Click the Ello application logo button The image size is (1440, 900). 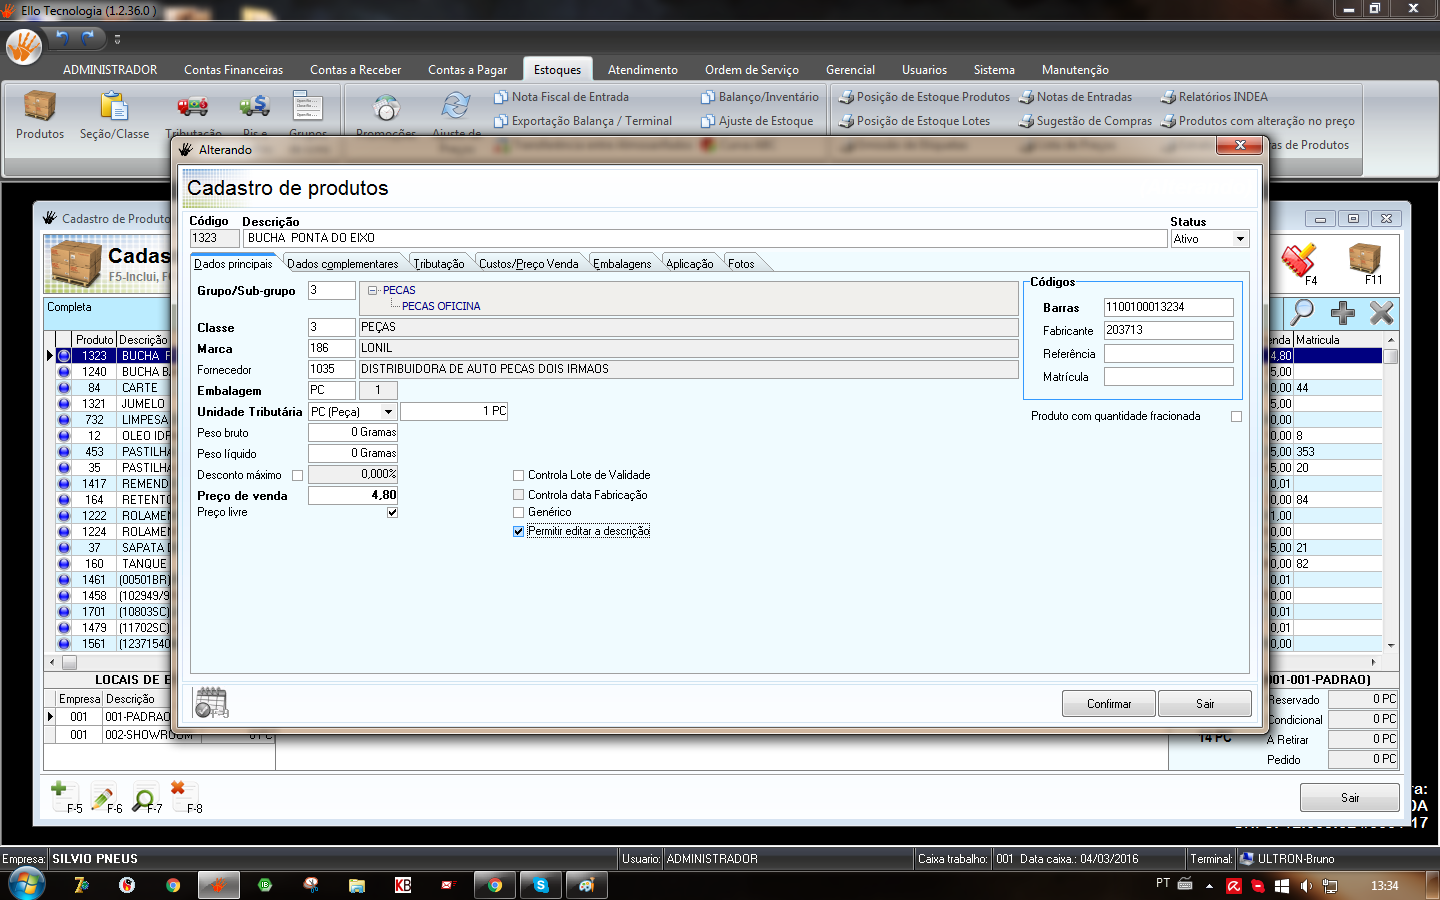point(24,45)
